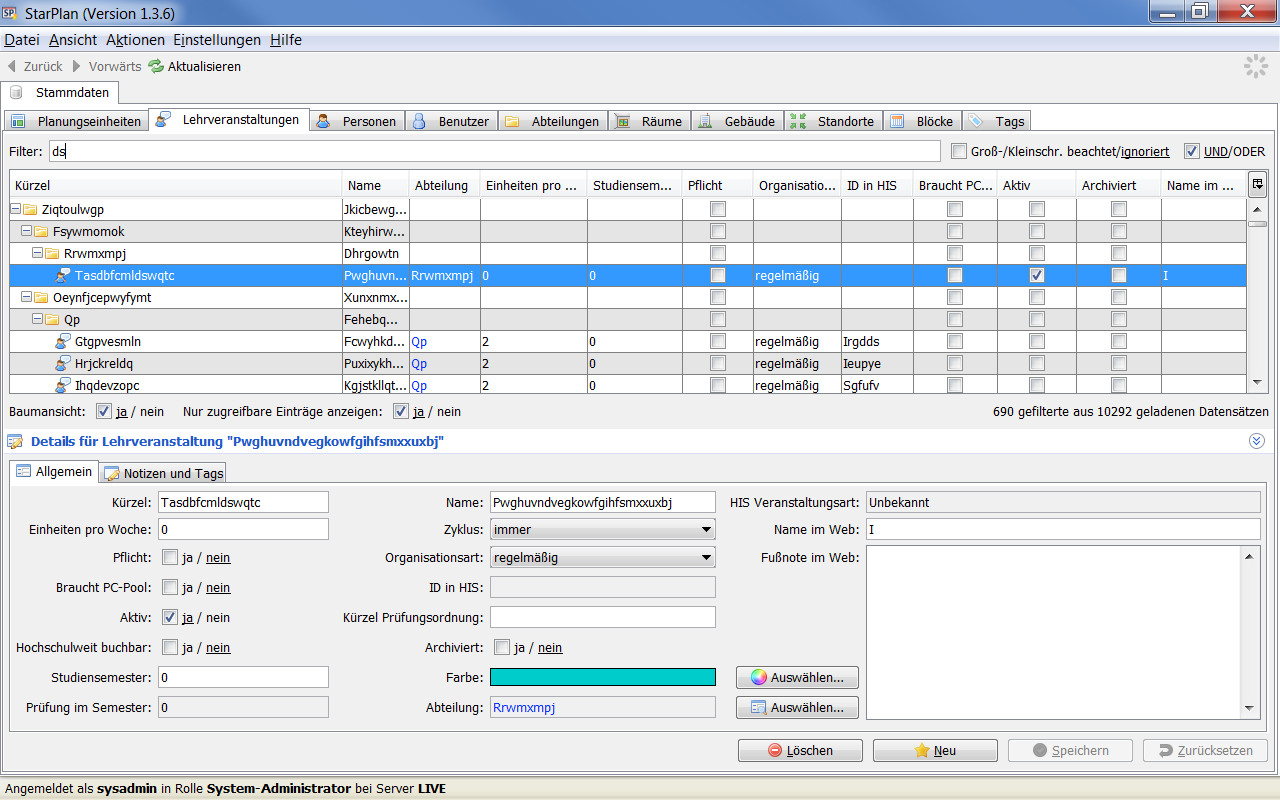Click the Gebäude tab building icon
1280x800 pixels.
(x=704, y=121)
